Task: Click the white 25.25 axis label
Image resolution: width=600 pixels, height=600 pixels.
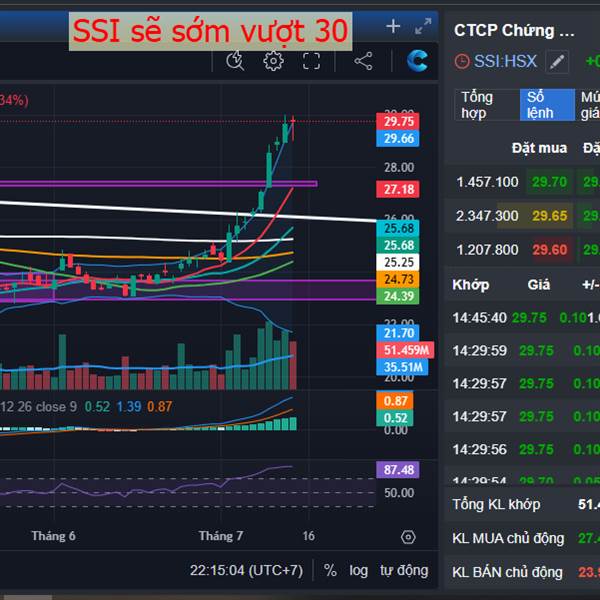Action: coord(398,262)
